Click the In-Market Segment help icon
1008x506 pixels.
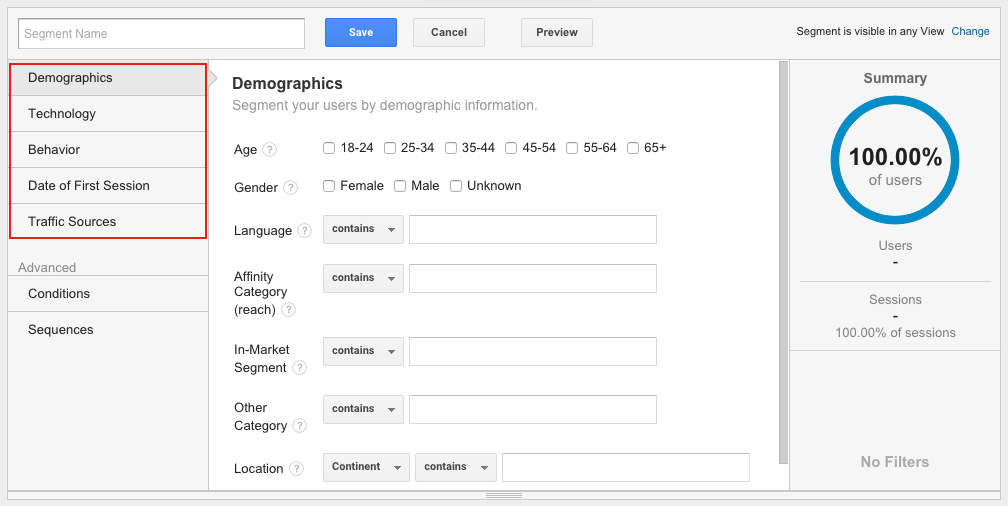(x=299, y=368)
